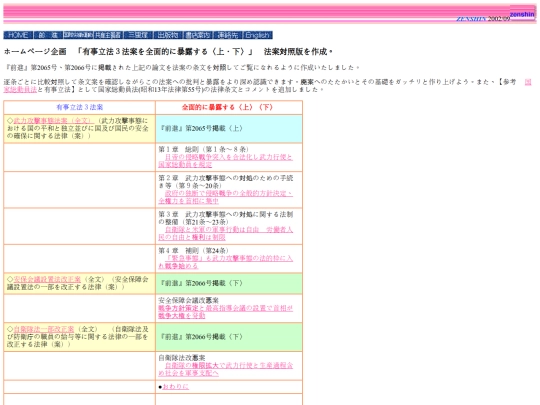
Task: Open the おわりに link
Action: coord(176,387)
